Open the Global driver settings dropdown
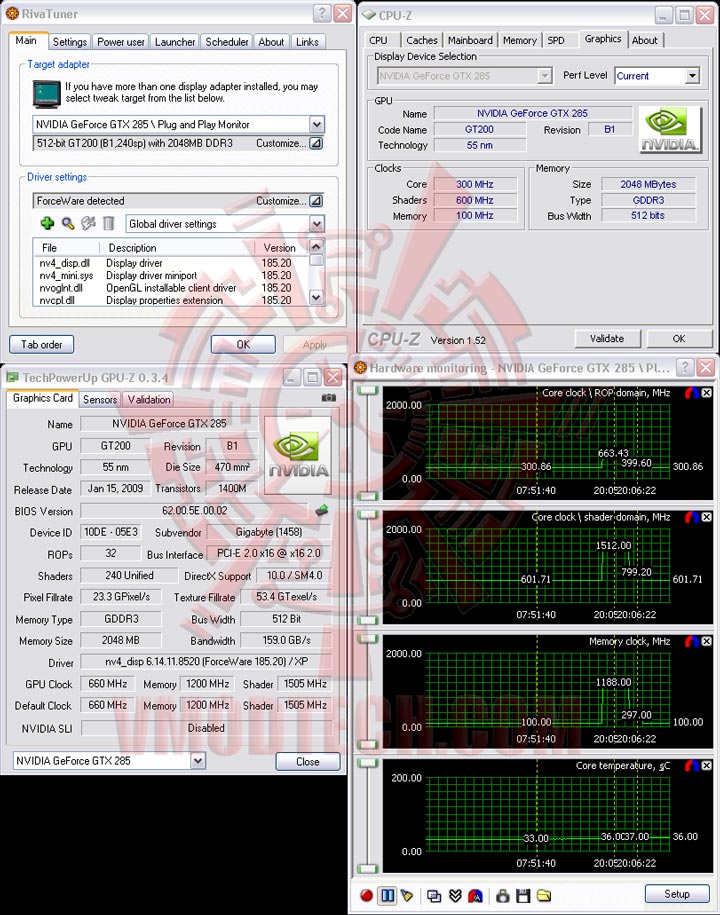720x915 pixels. 316,223
